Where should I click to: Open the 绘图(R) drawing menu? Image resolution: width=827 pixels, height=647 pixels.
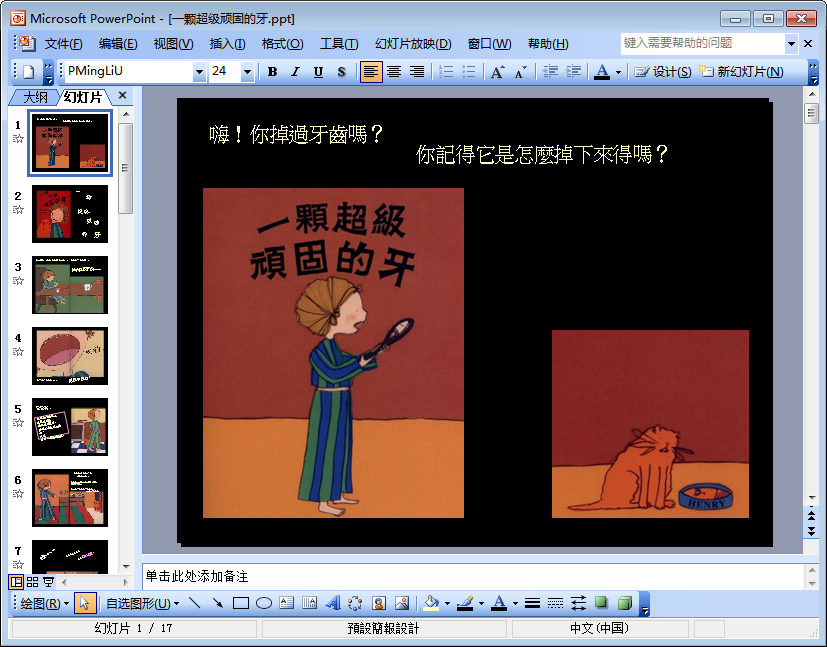click(x=44, y=603)
